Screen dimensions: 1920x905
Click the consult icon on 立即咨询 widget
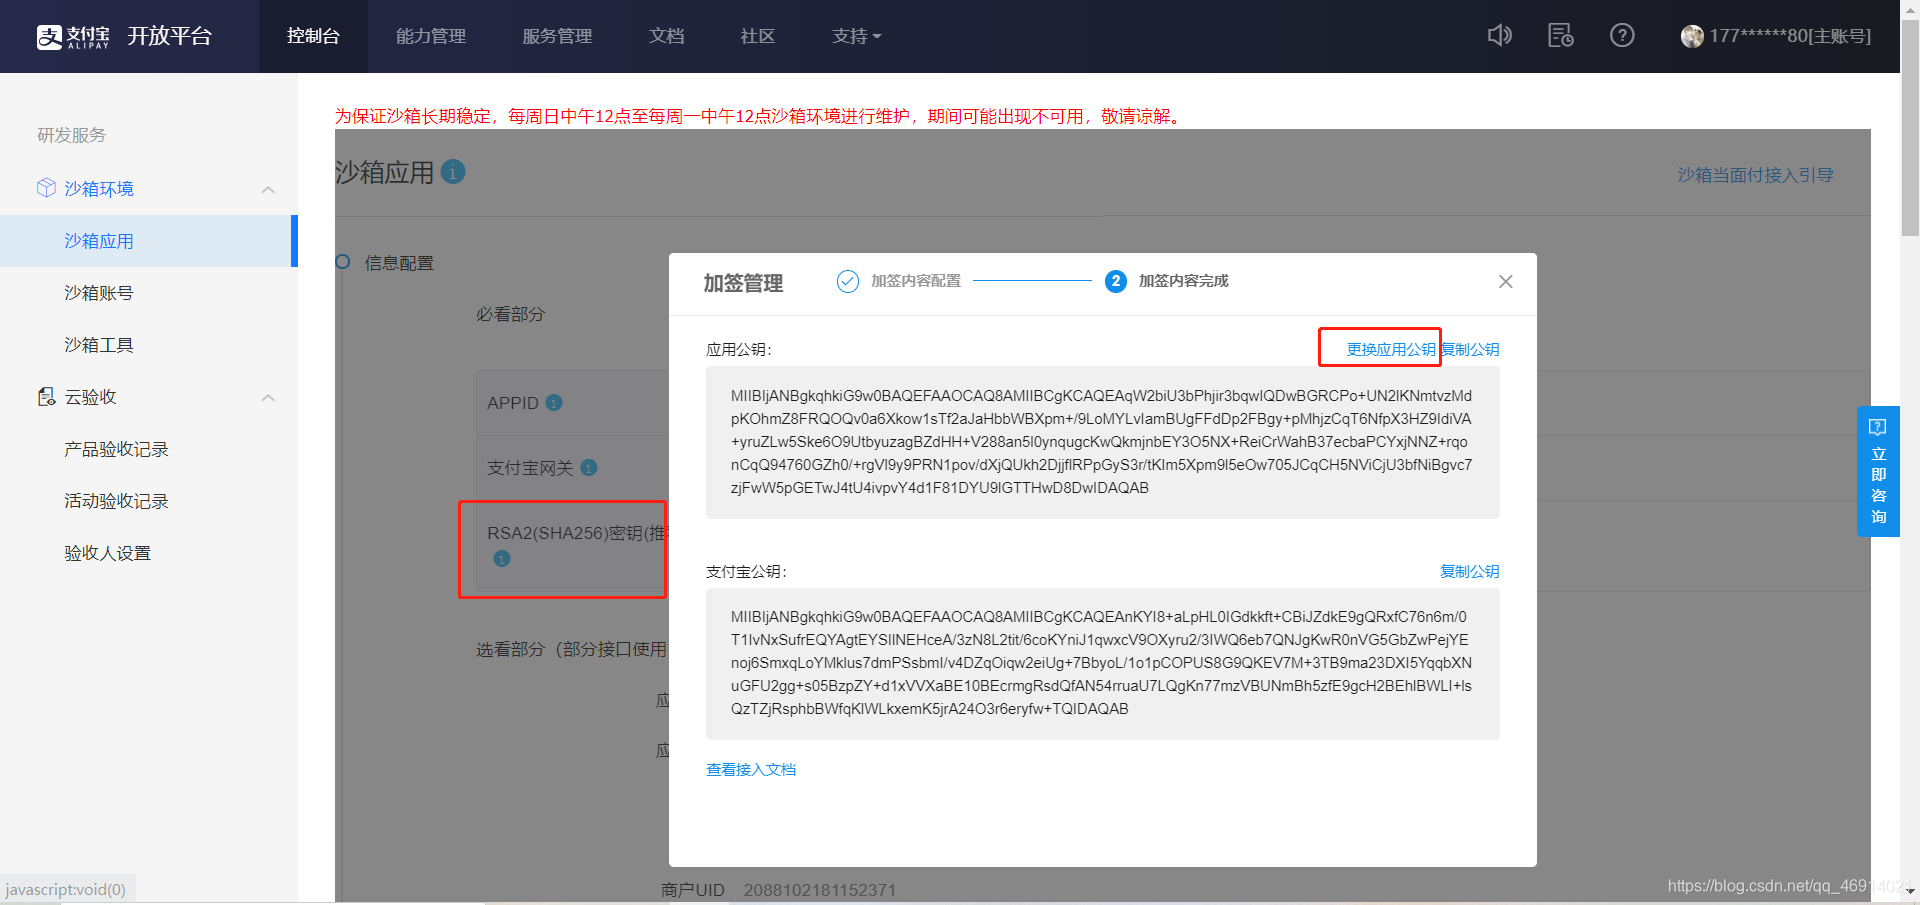point(1878,427)
